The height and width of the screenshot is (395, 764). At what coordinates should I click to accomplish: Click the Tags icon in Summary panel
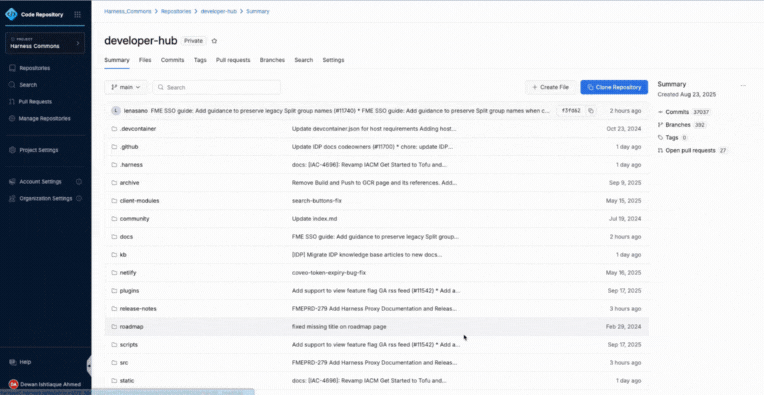pos(660,137)
